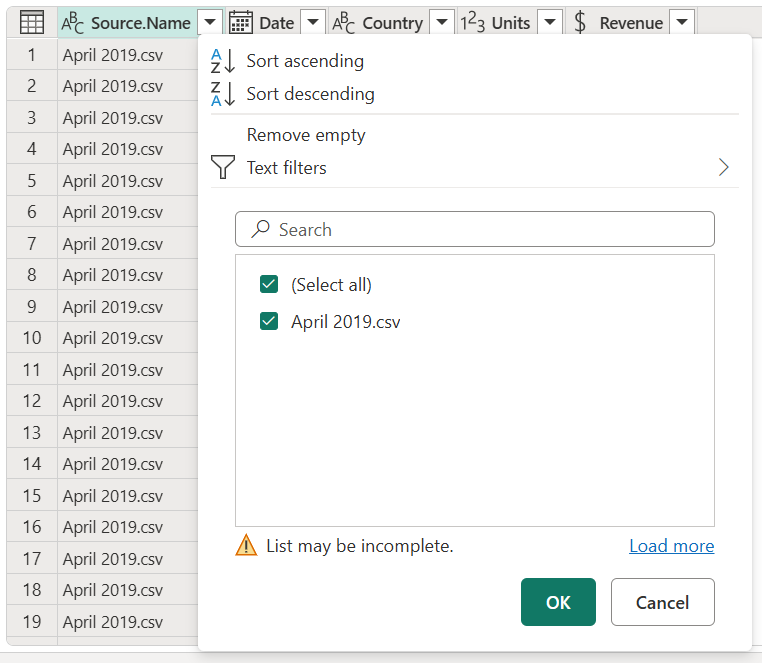Viewport: 762px width, 663px height.
Task: Open the Date column filter dropdown
Action: (x=313, y=22)
